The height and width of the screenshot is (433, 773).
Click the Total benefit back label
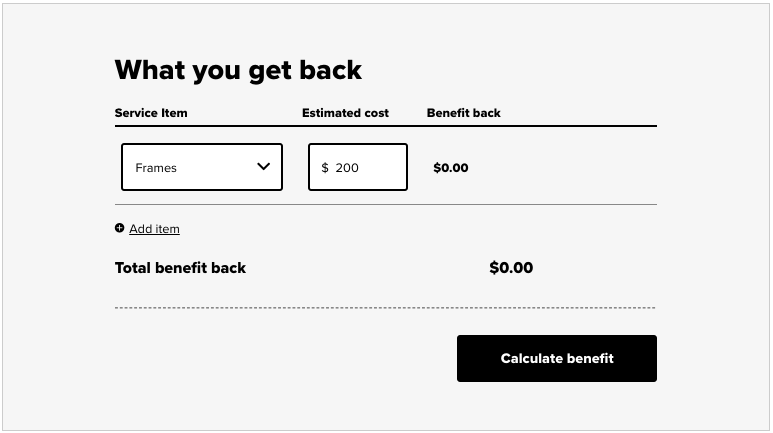(180, 268)
